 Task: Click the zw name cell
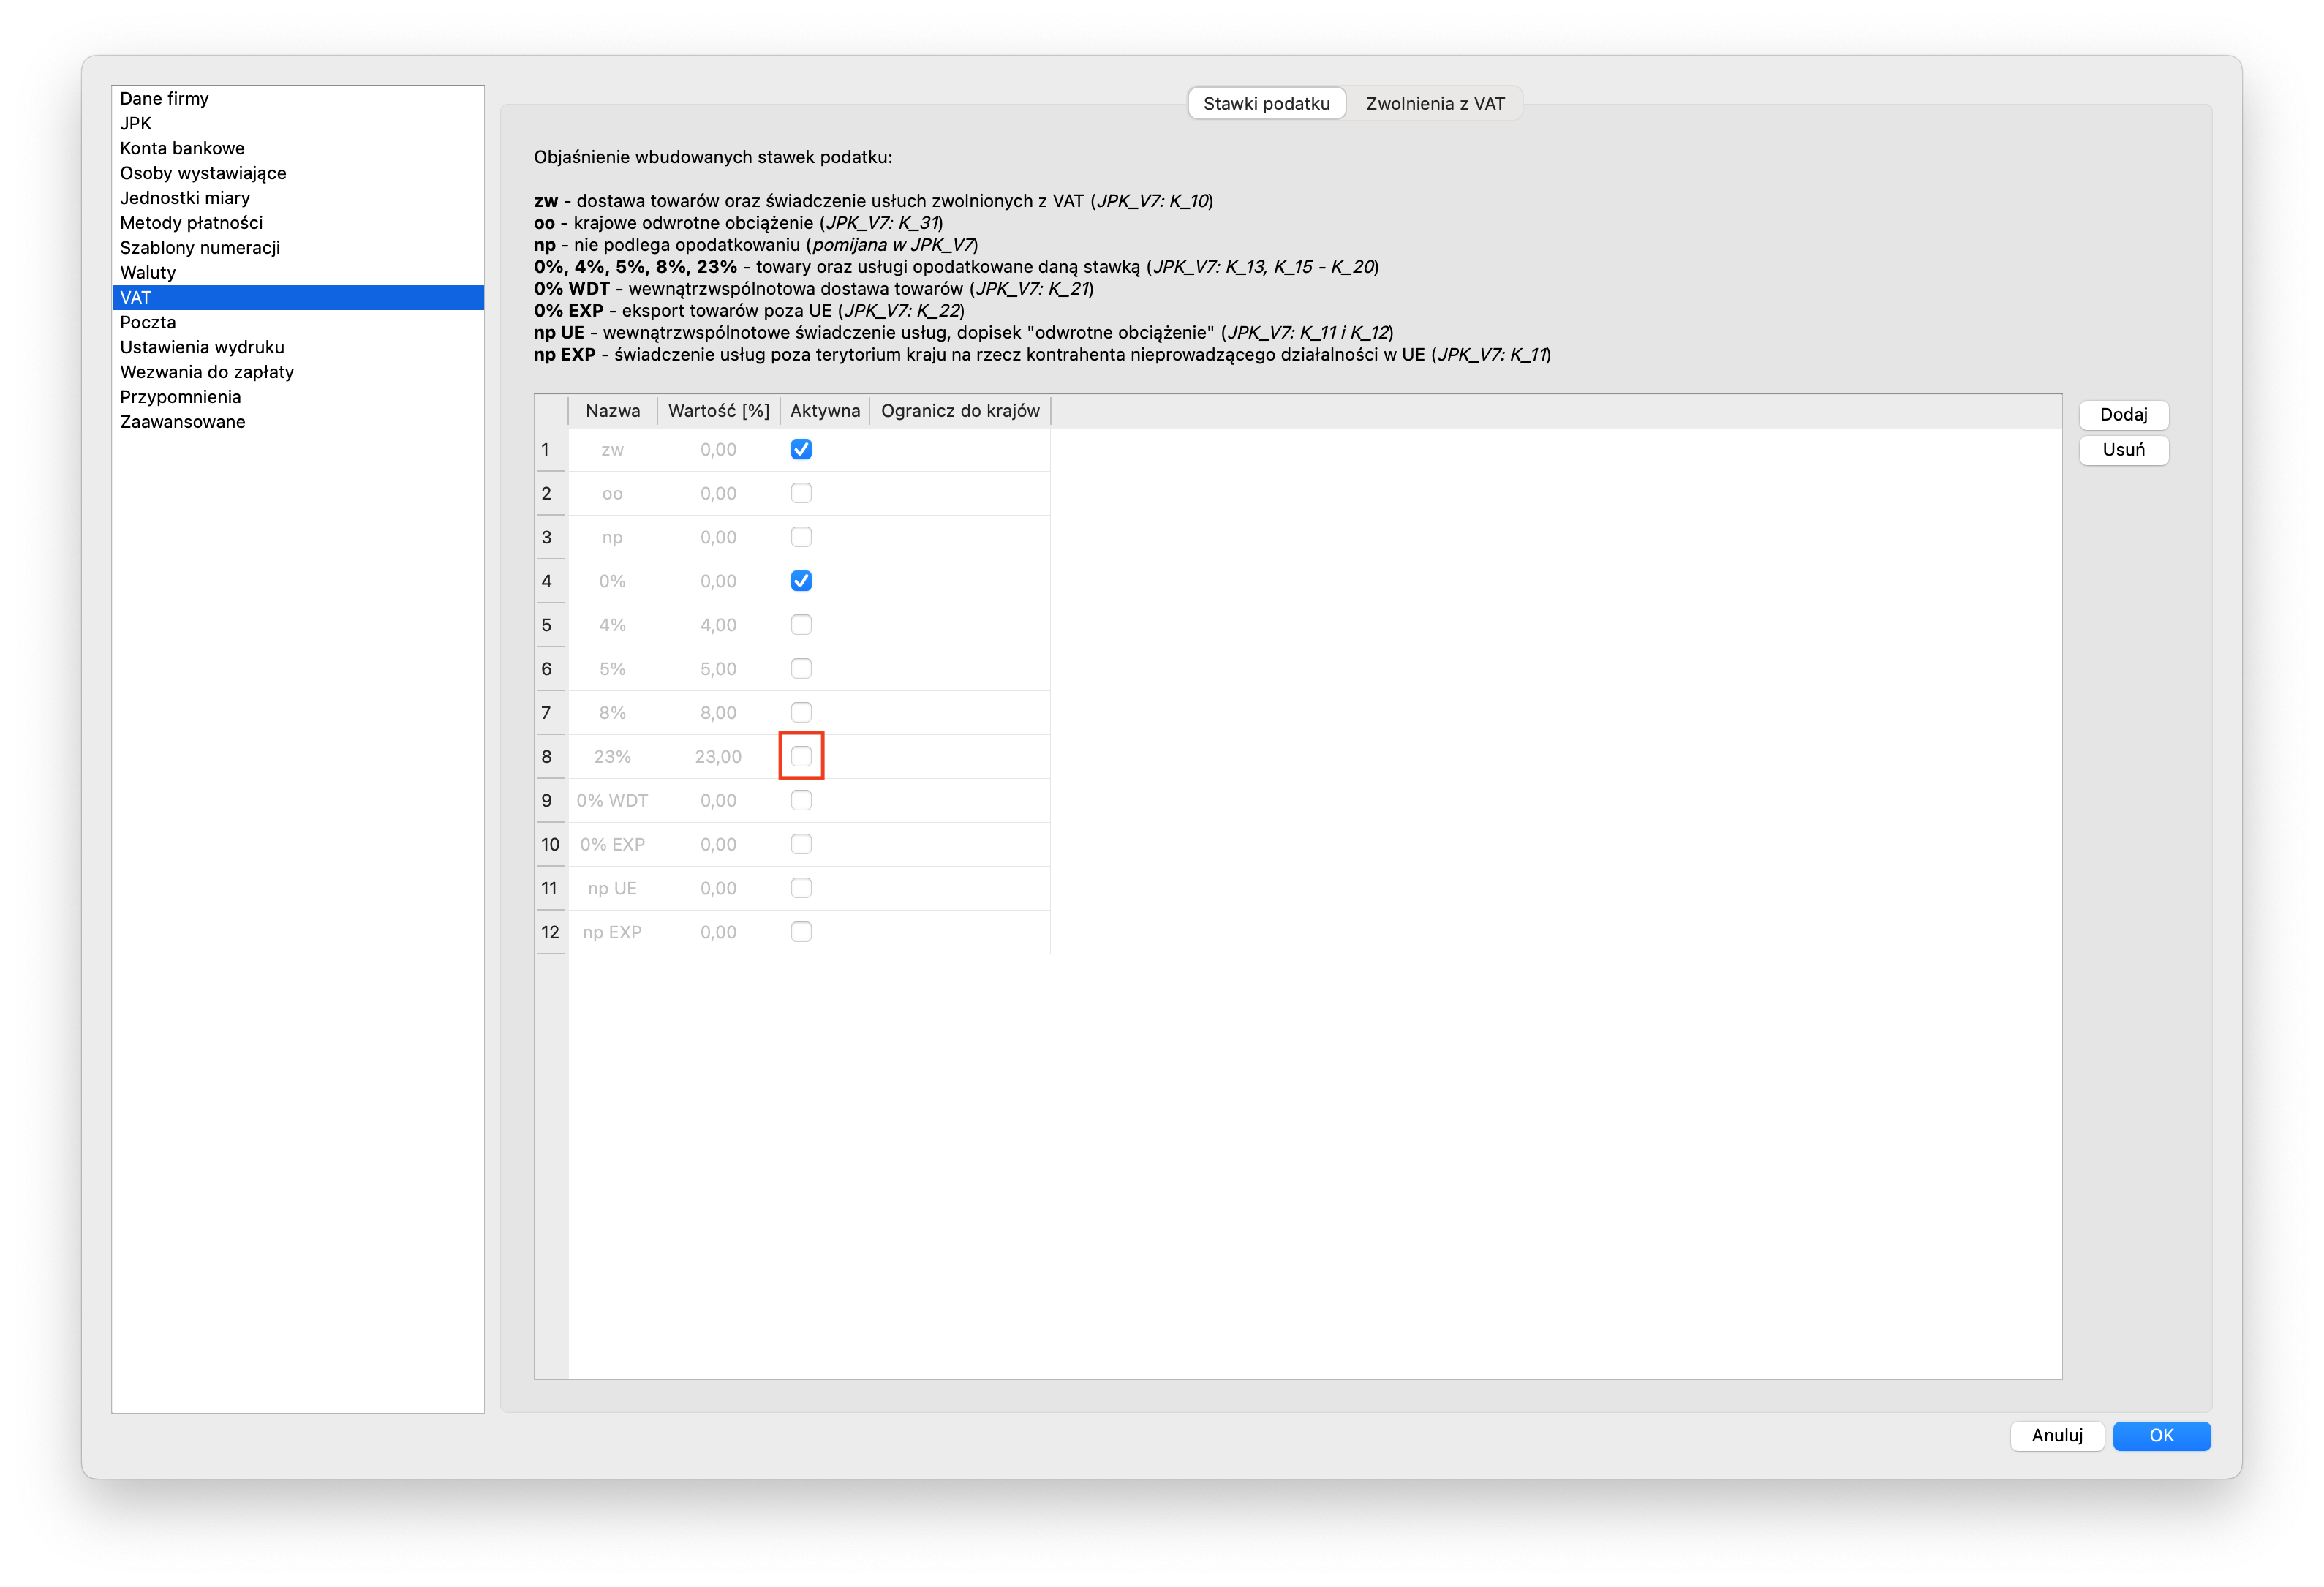[612, 450]
